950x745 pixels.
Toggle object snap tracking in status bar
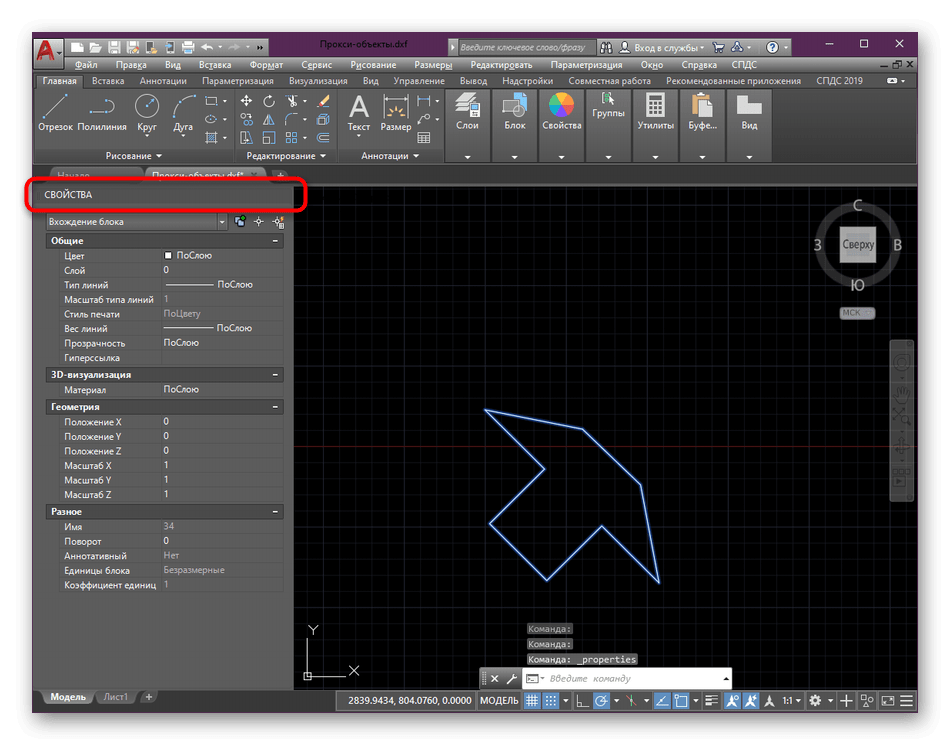(662, 701)
